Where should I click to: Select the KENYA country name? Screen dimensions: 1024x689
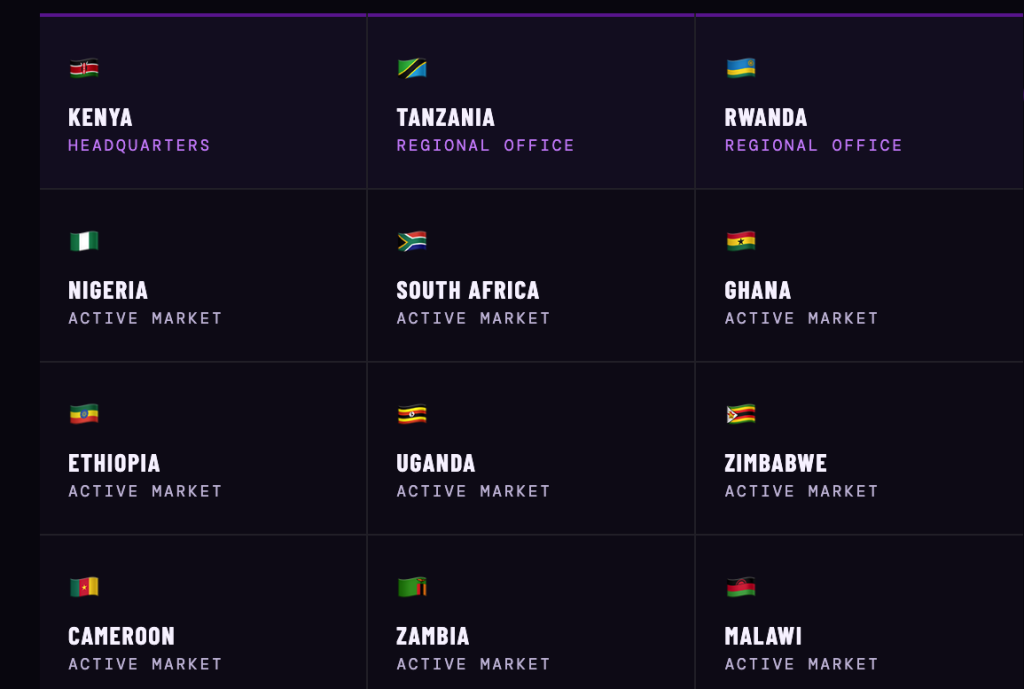coord(100,118)
